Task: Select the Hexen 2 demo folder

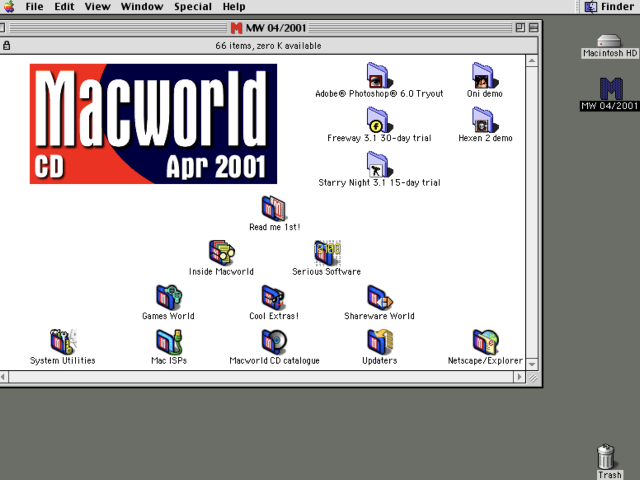Action: click(x=484, y=120)
